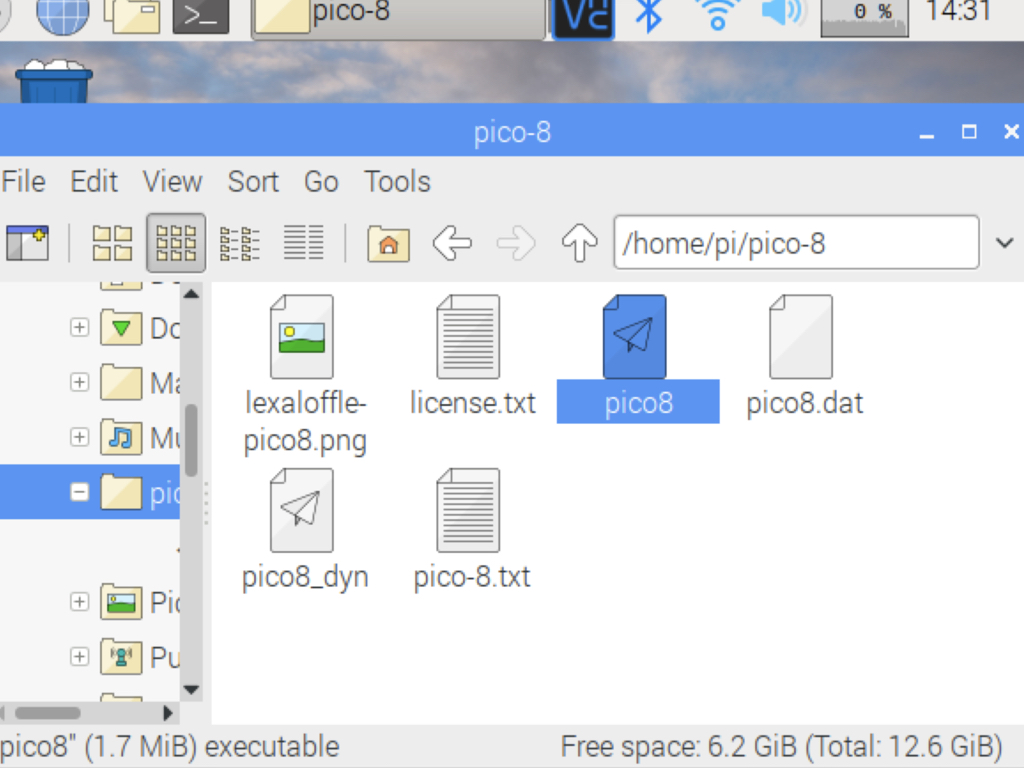1024x768 pixels.
Task: Click the CPU usage monitor showing 0 %
Action: click(x=864, y=17)
